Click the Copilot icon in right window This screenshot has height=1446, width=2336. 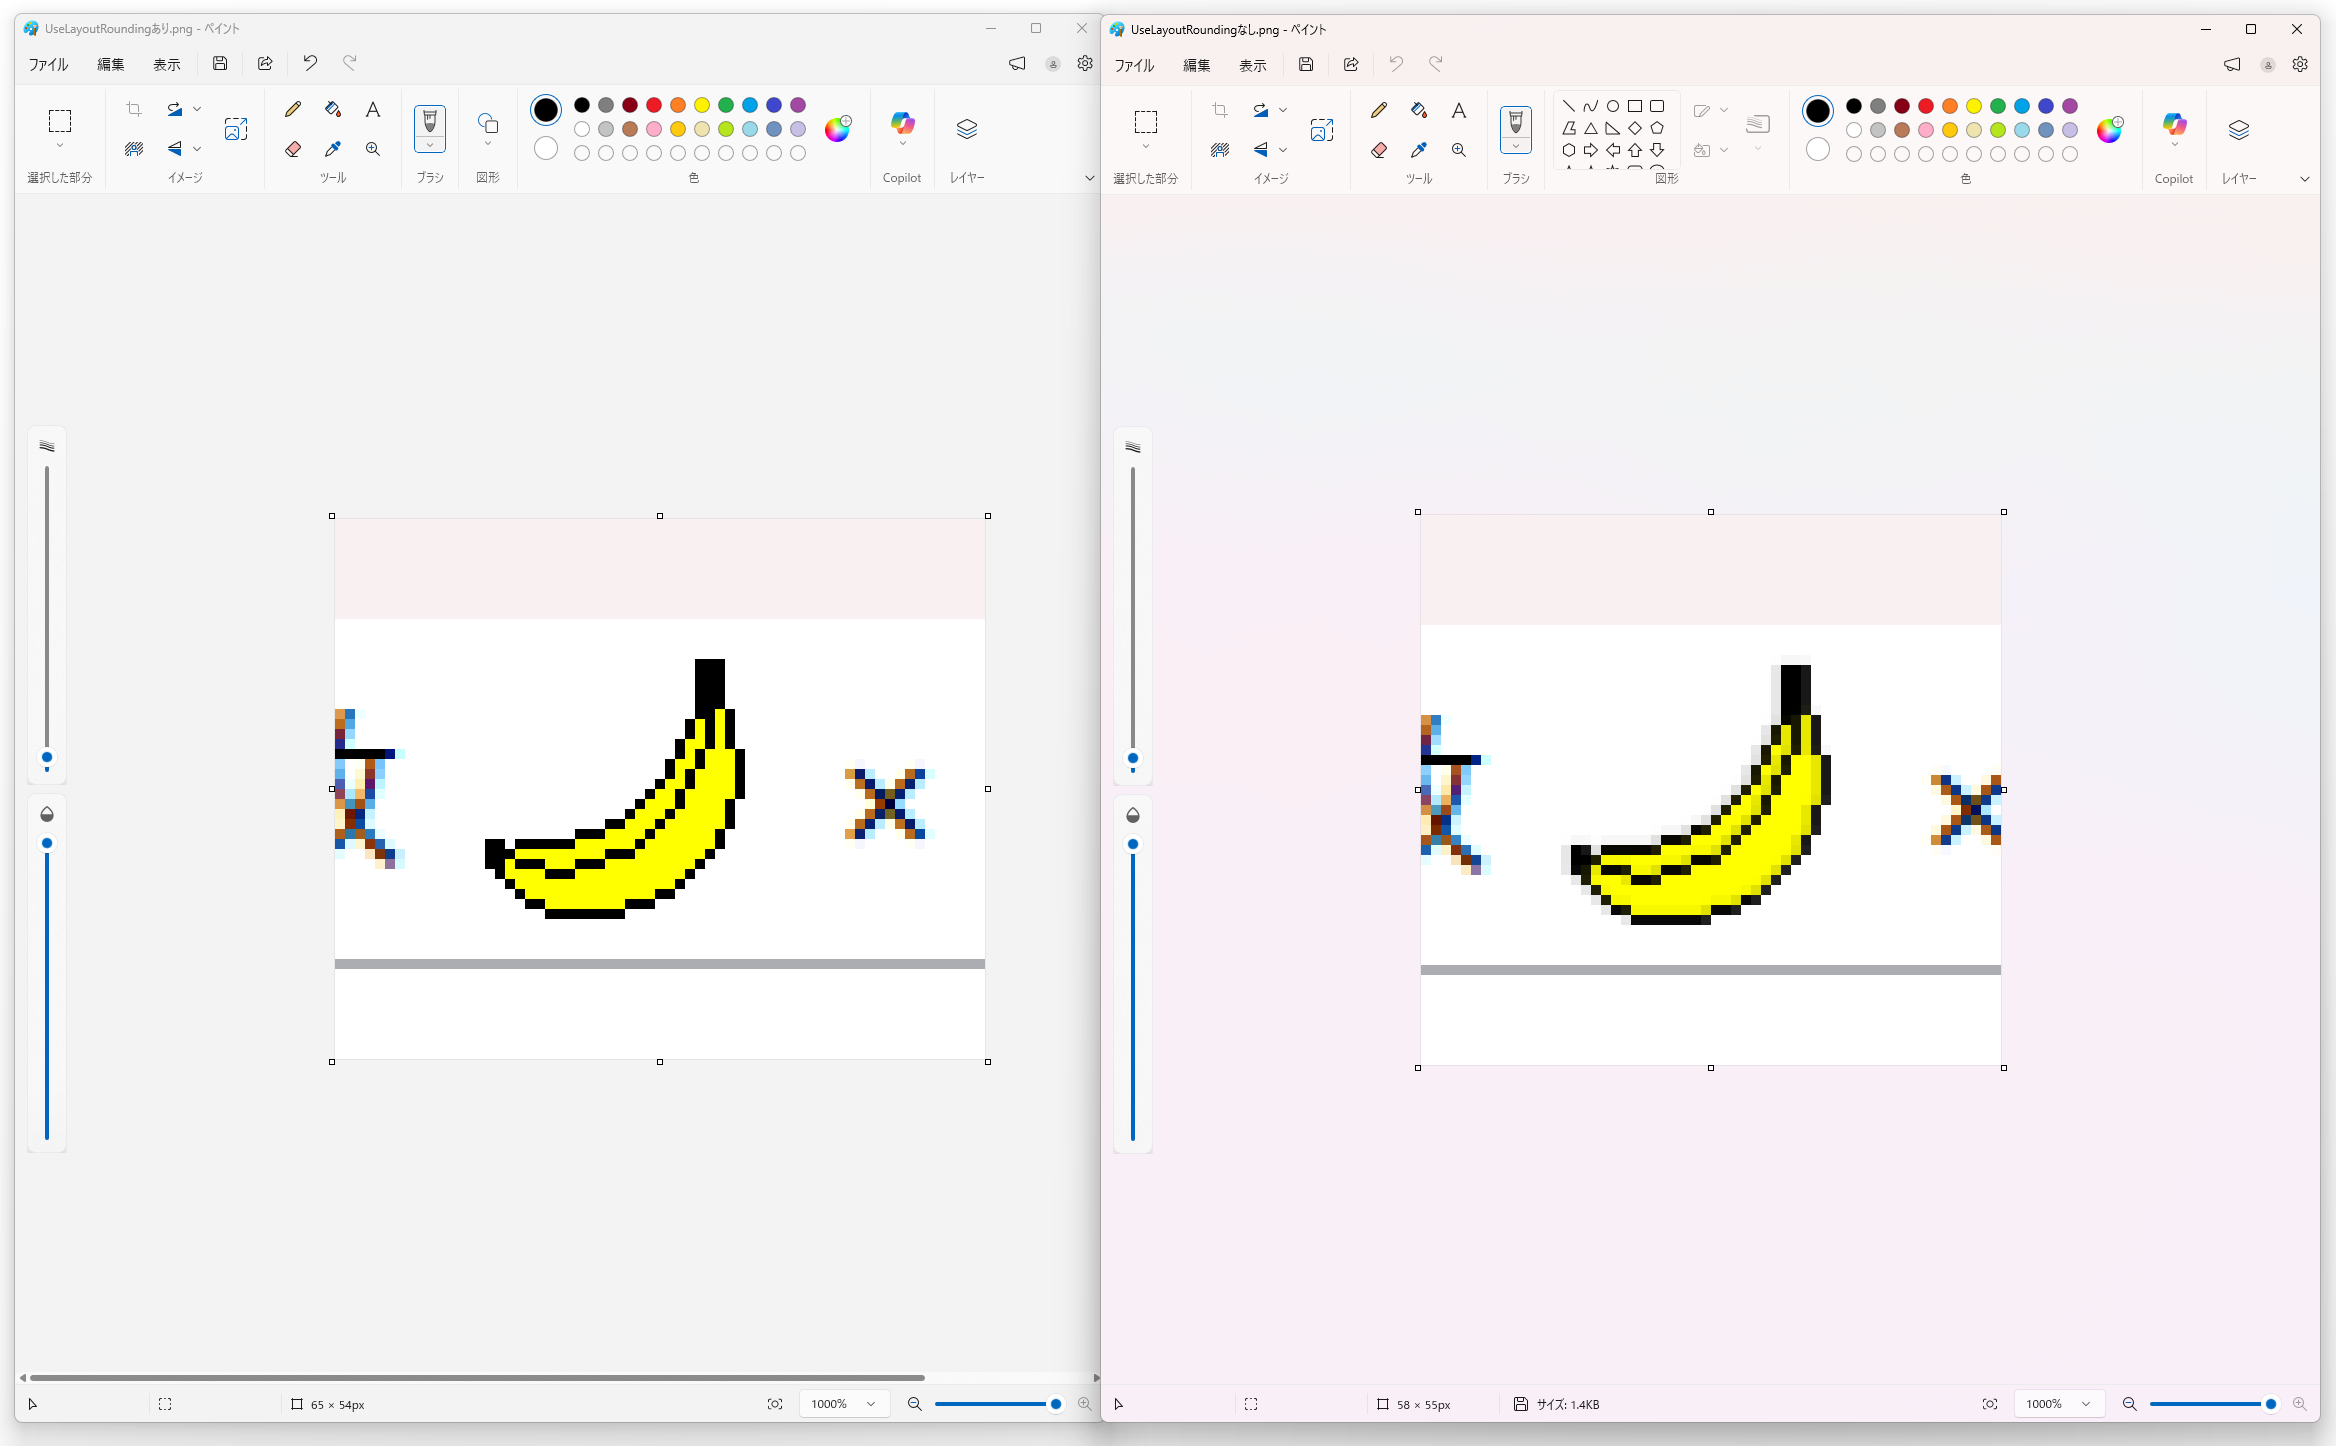click(x=2174, y=125)
